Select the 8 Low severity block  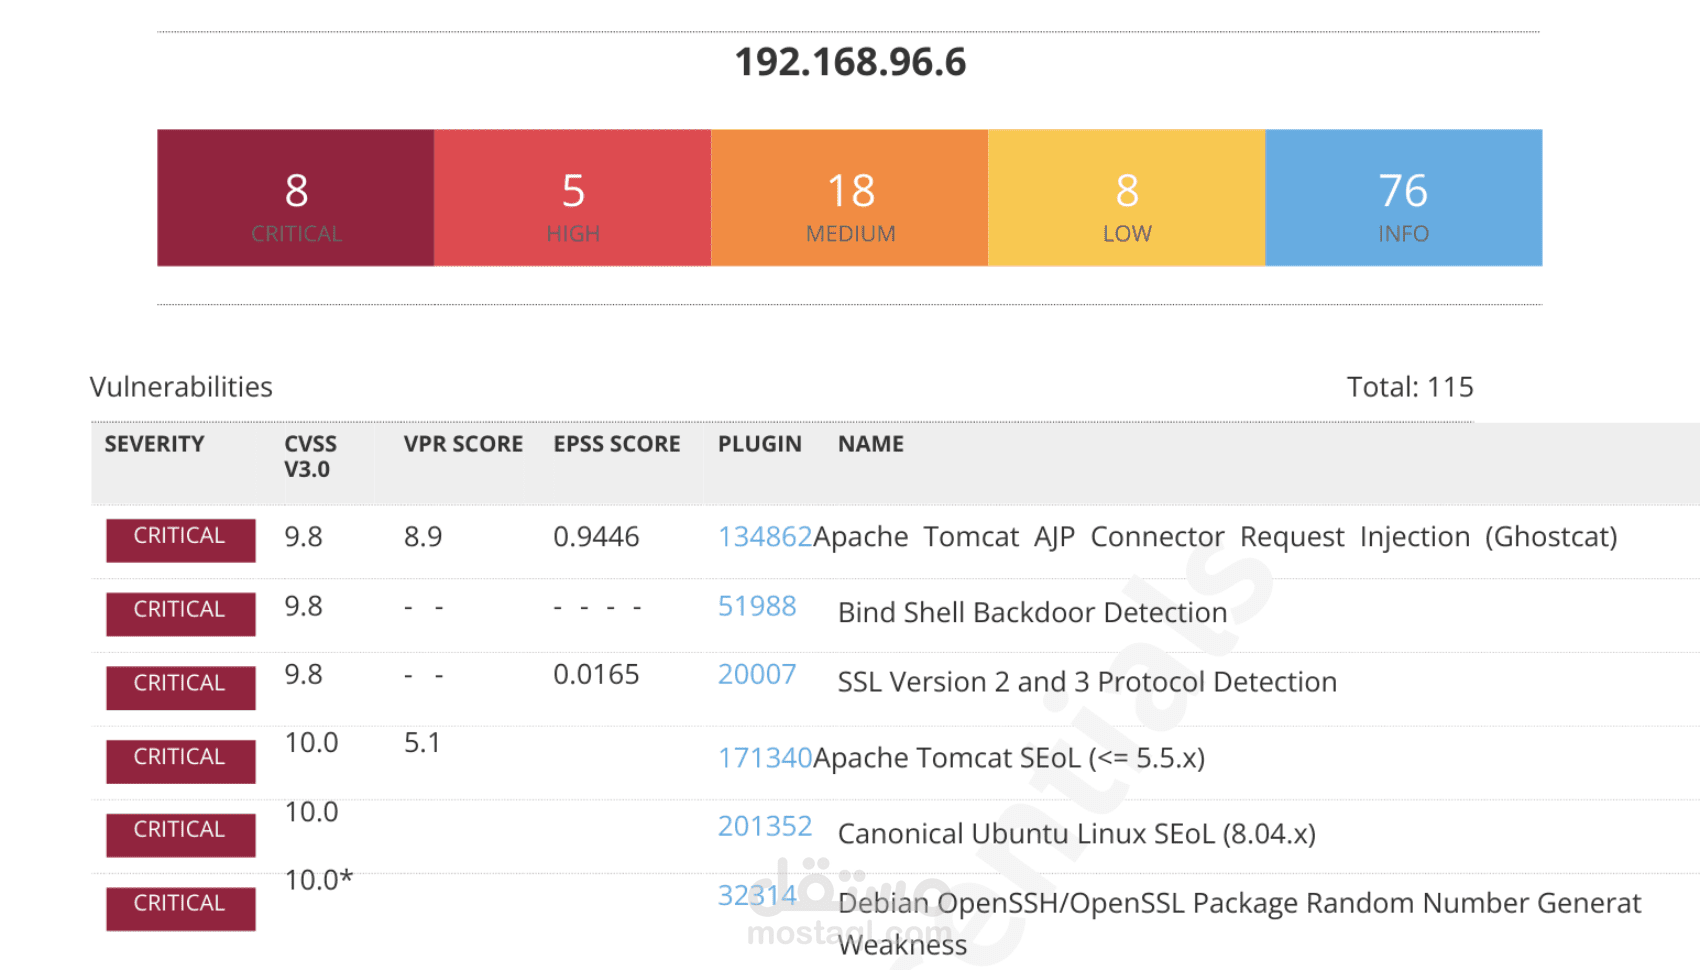pyautogui.click(x=1127, y=197)
